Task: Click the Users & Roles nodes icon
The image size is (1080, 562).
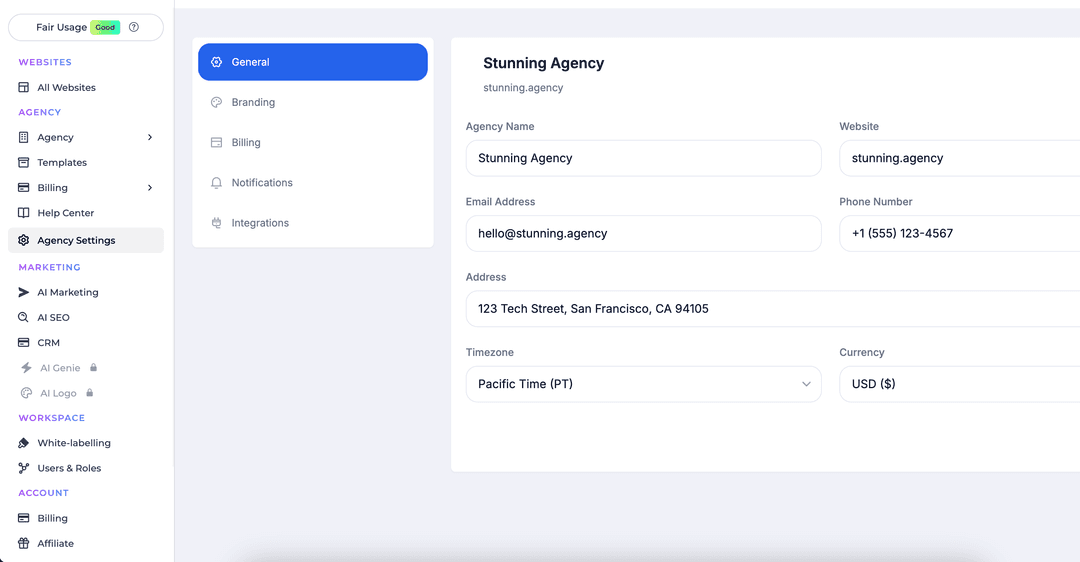Action: (23, 468)
